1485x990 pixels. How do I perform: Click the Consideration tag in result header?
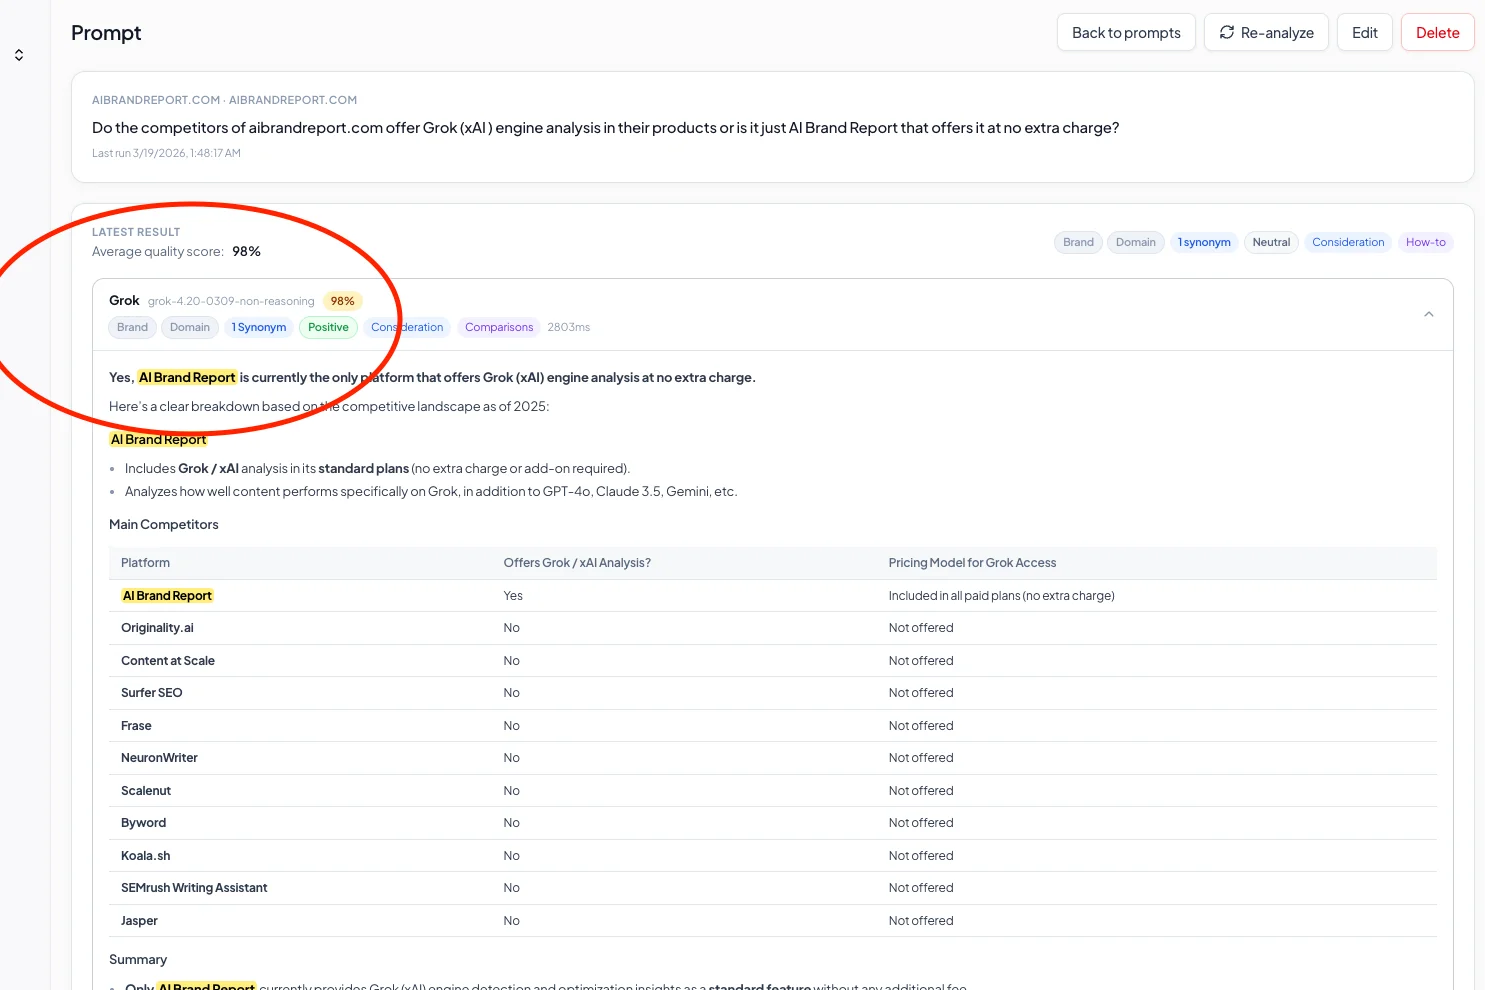point(1348,242)
